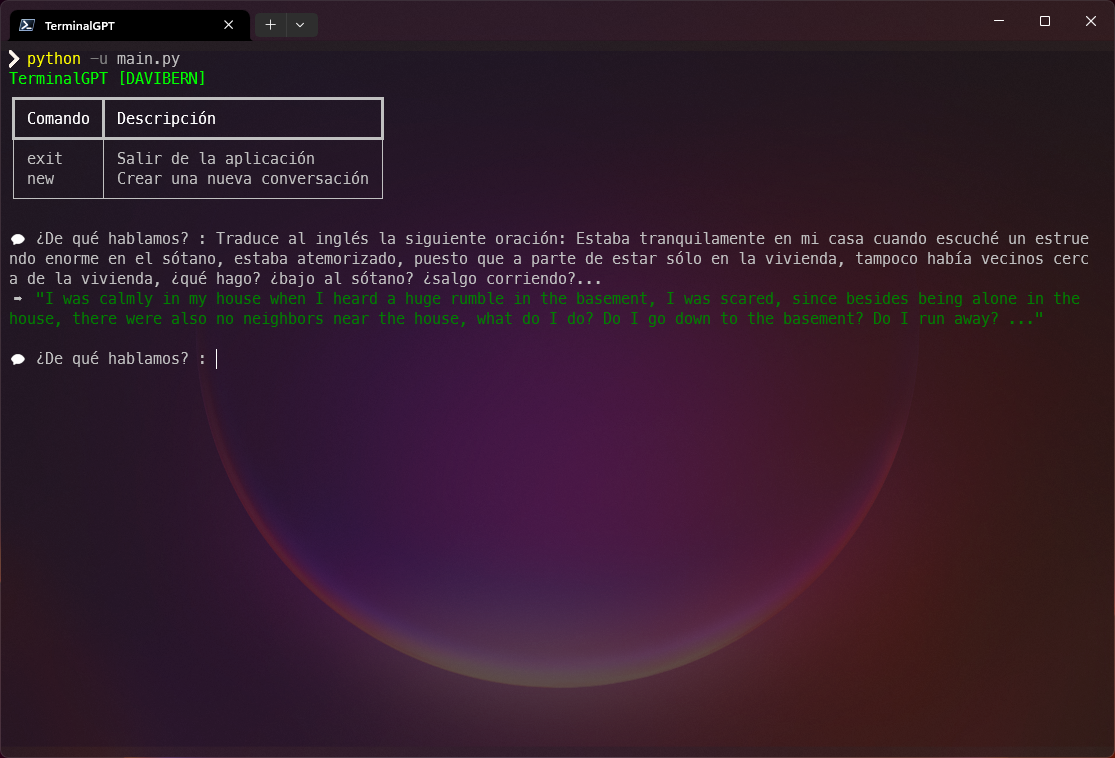Click the green arrow icon before the English translation
This screenshot has width=1115, height=758.
click(17, 298)
